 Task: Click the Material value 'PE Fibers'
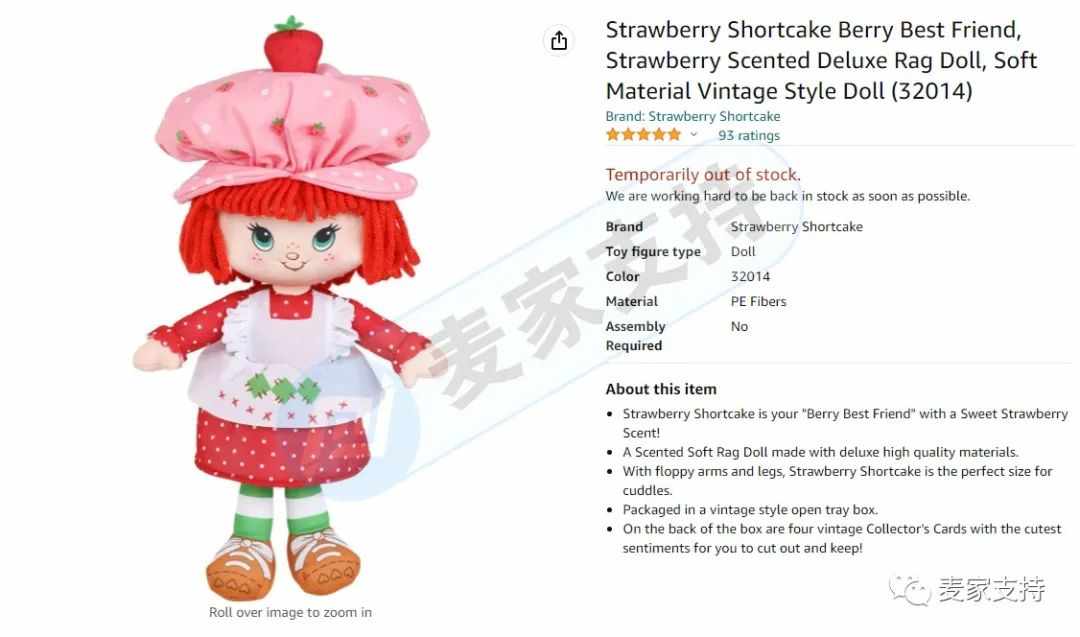[x=758, y=302]
